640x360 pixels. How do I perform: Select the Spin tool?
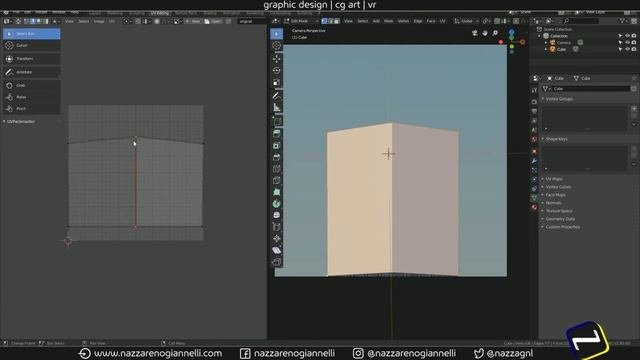click(x=277, y=204)
